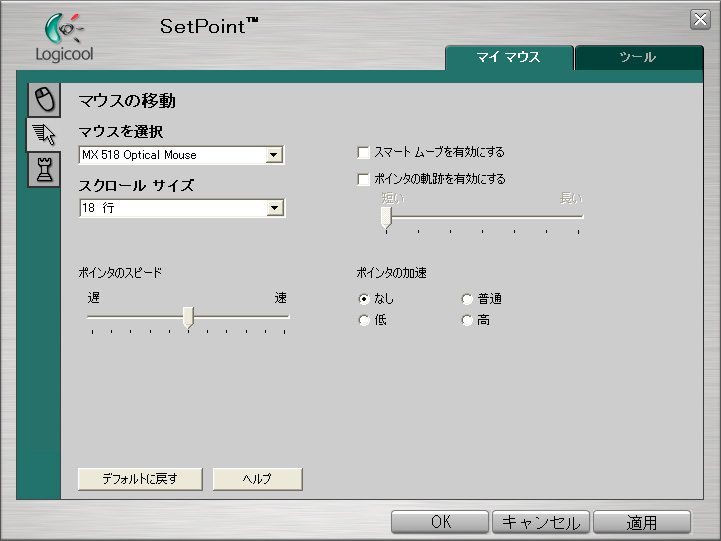721x541 pixels.
Task: Switch to the ツール tab
Action: [x=639, y=57]
